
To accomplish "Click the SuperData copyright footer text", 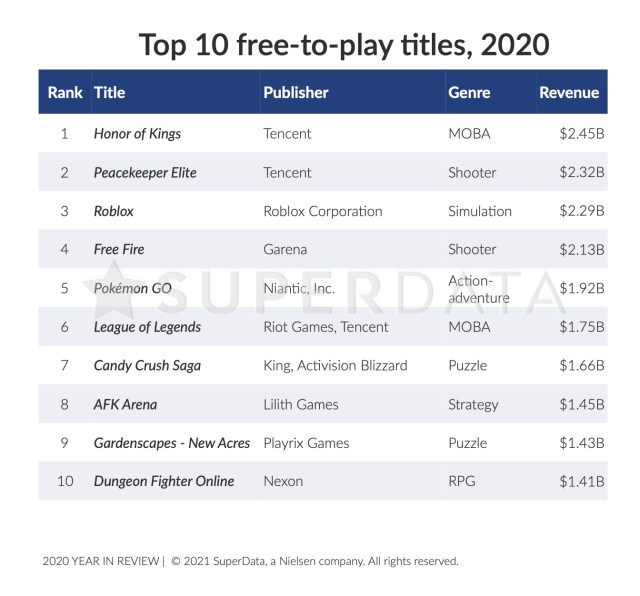I will (x=315, y=561).
